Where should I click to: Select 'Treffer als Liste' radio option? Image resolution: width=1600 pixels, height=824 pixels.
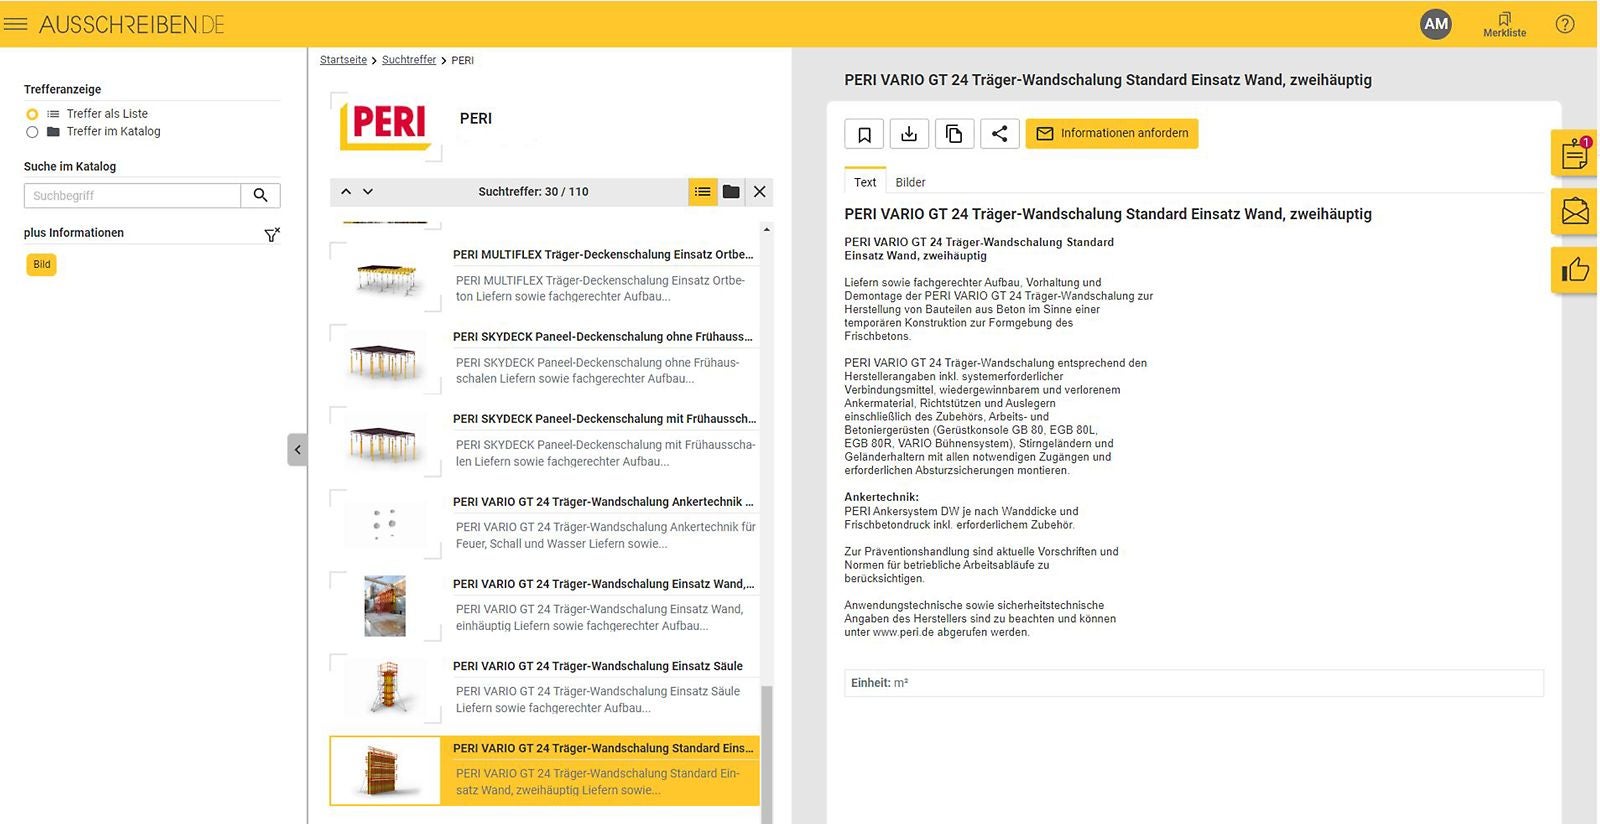click(32, 114)
